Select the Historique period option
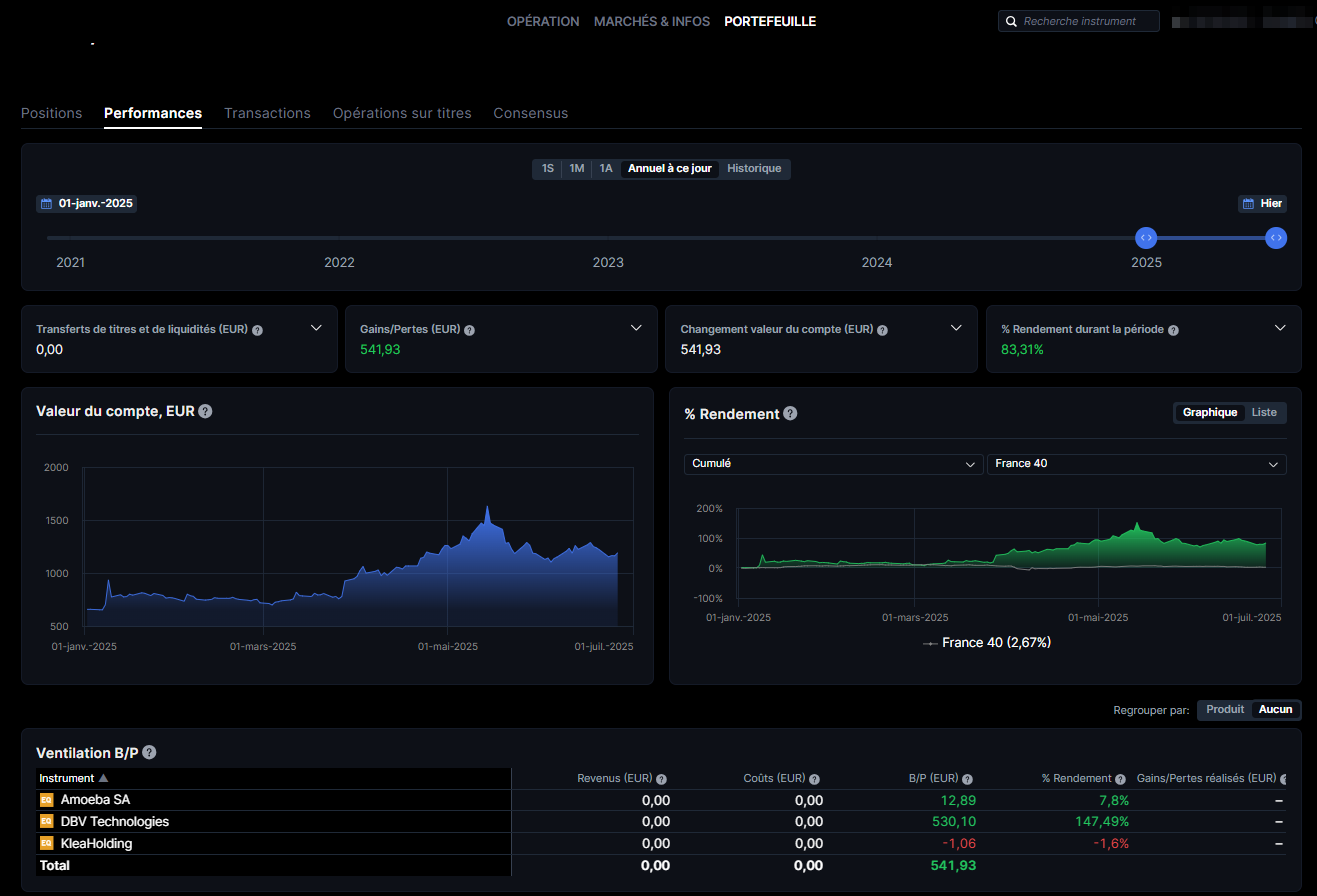This screenshot has height=896, width=1317. click(754, 169)
